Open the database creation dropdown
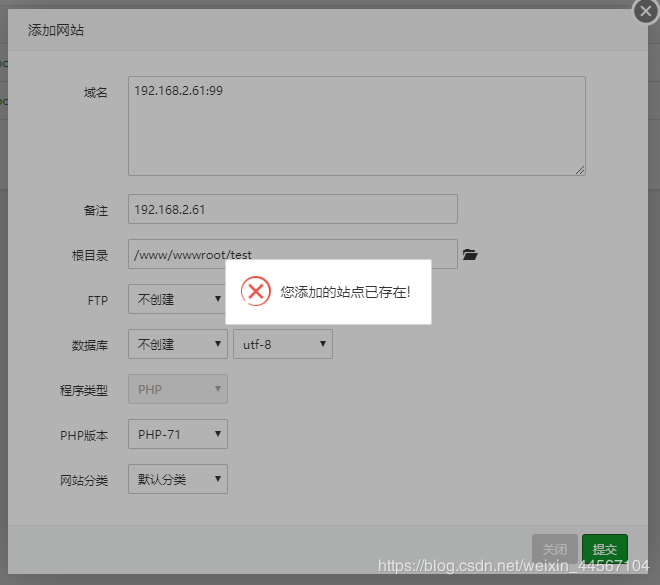 (178, 344)
